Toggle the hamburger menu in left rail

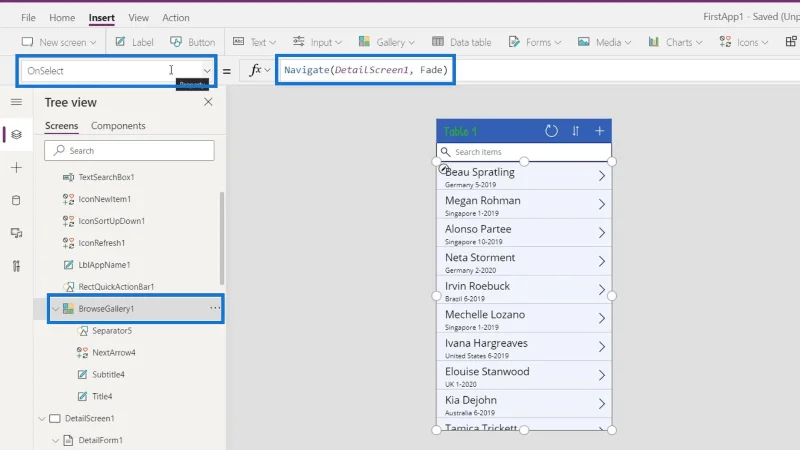click(x=16, y=102)
